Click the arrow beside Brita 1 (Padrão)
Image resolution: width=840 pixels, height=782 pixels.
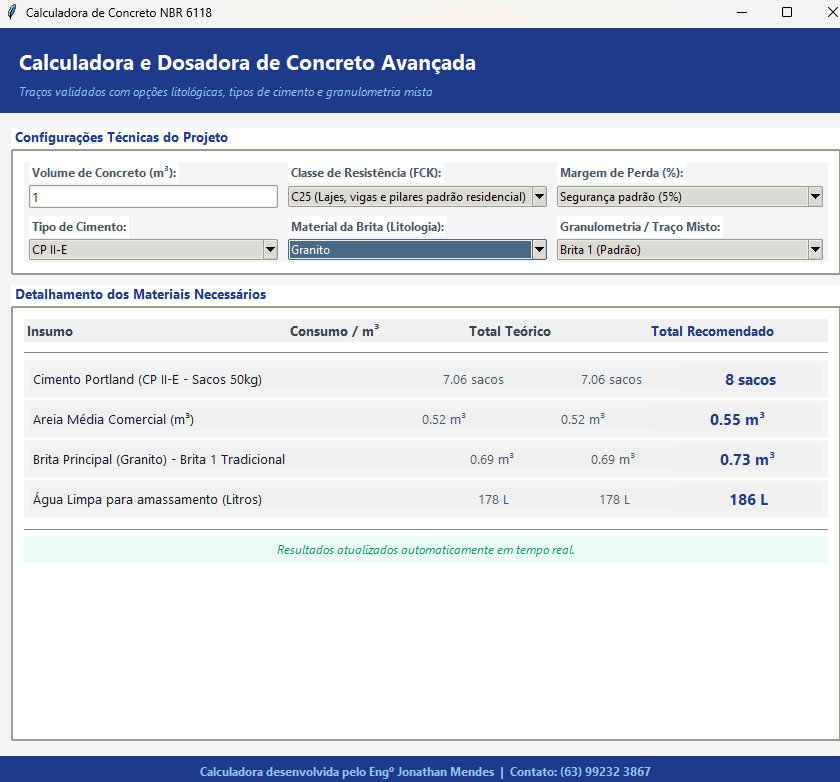point(815,250)
